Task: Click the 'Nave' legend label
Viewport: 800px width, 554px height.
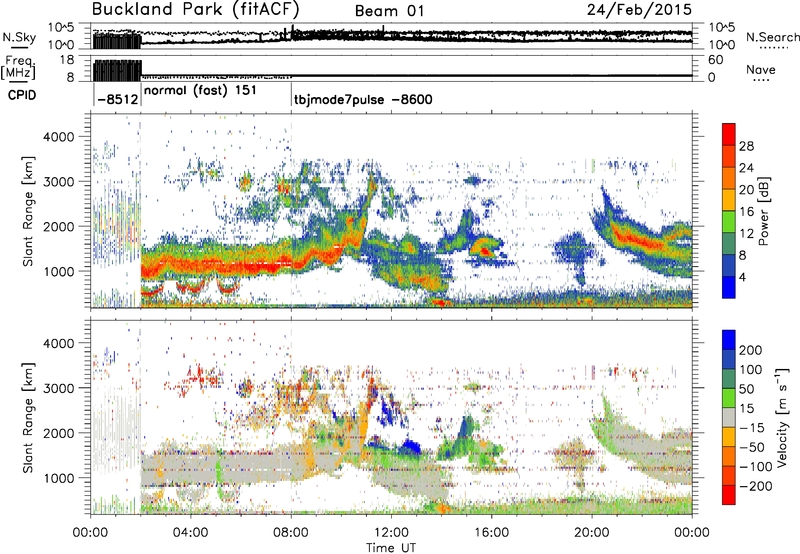Action: coord(761,69)
